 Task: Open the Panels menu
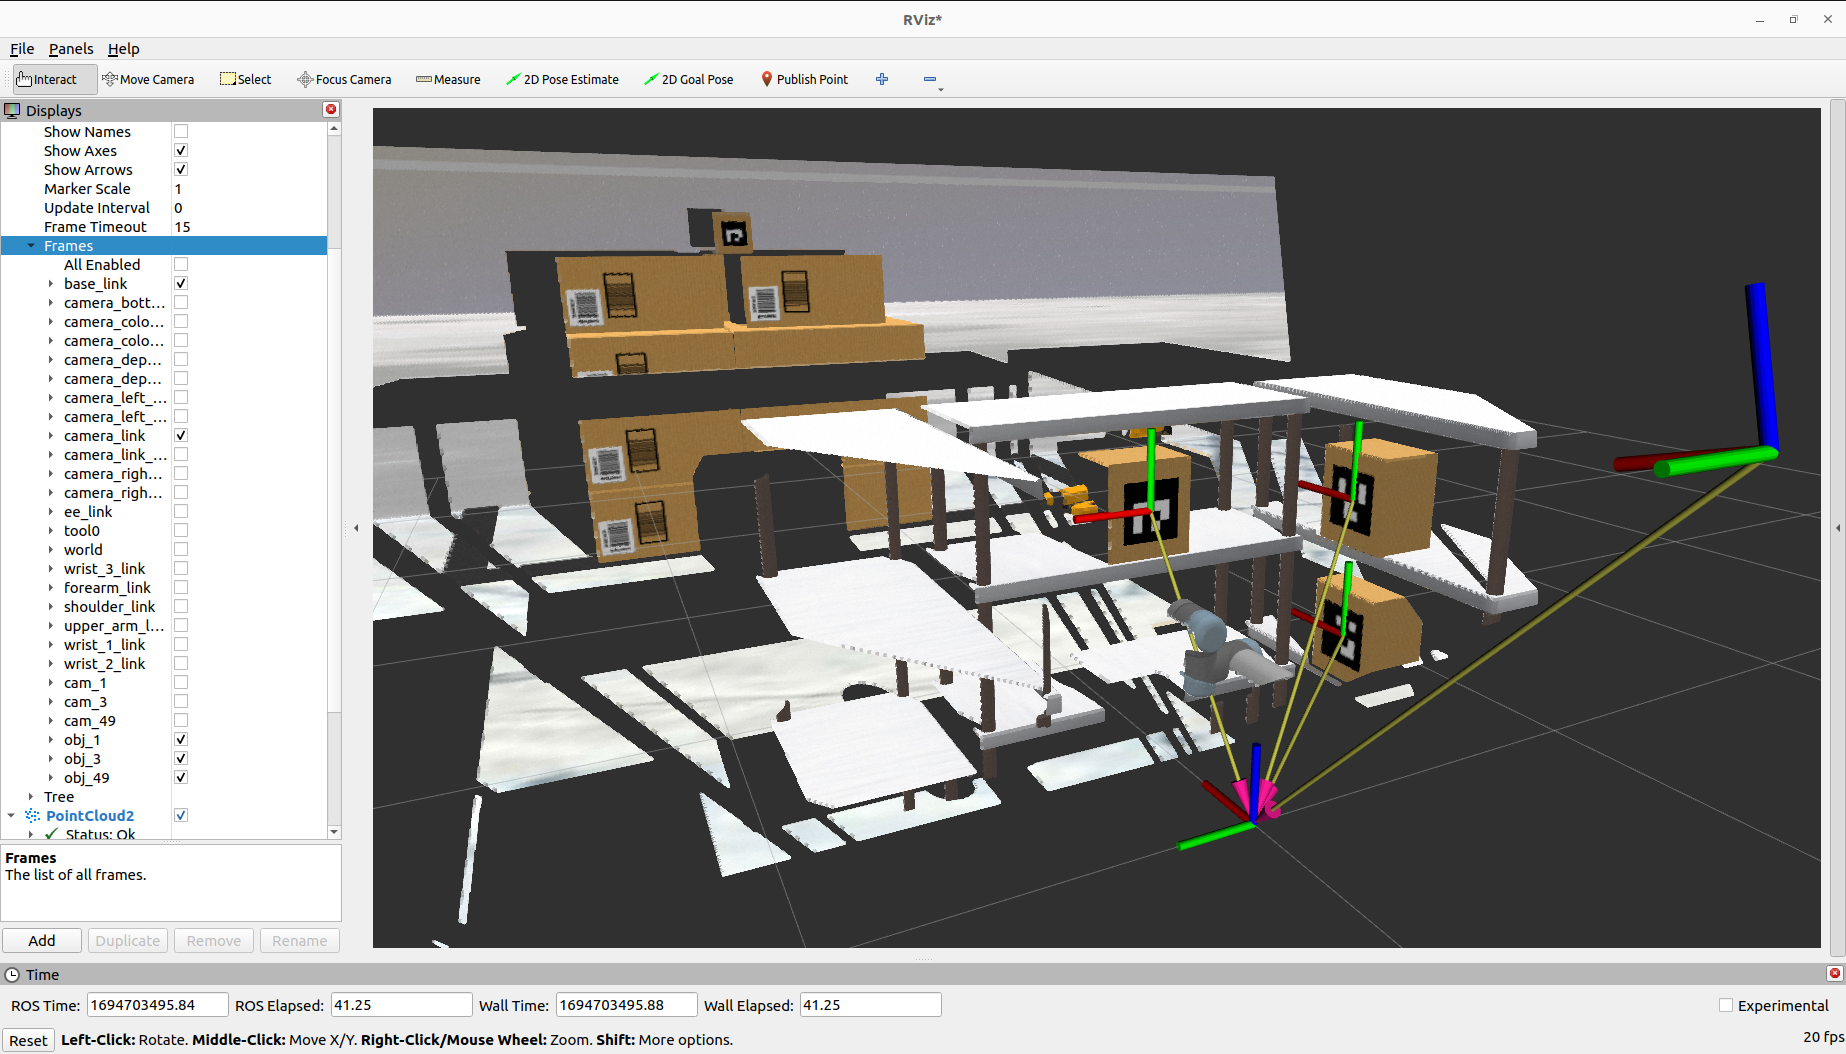pyautogui.click(x=71, y=48)
